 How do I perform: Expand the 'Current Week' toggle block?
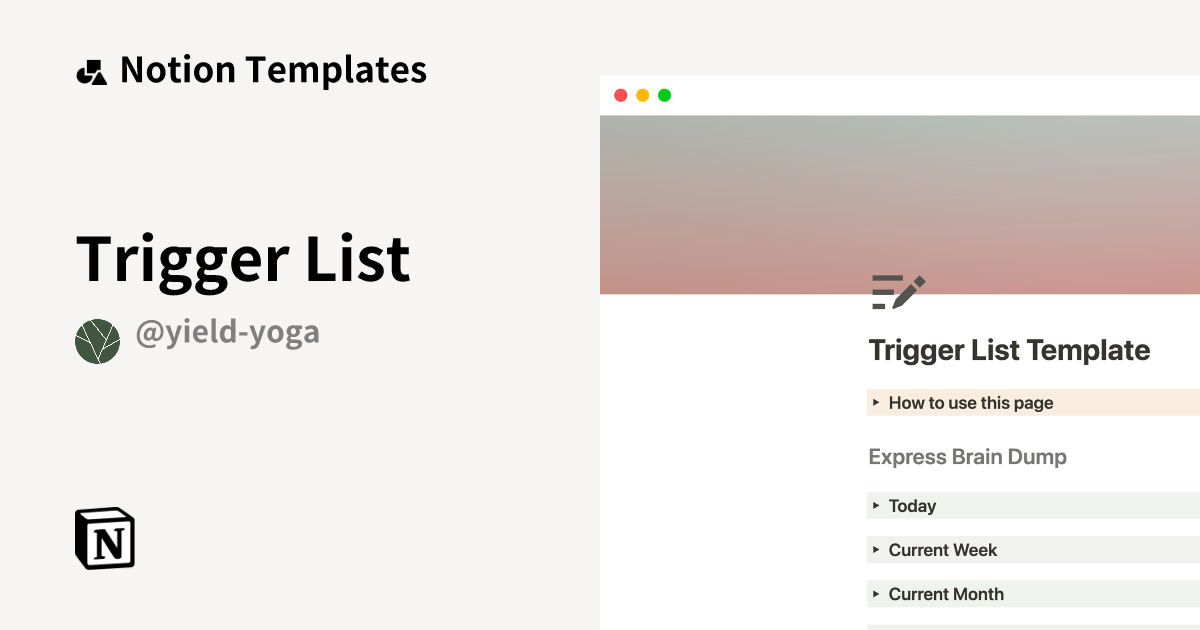click(x=877, y=550)
